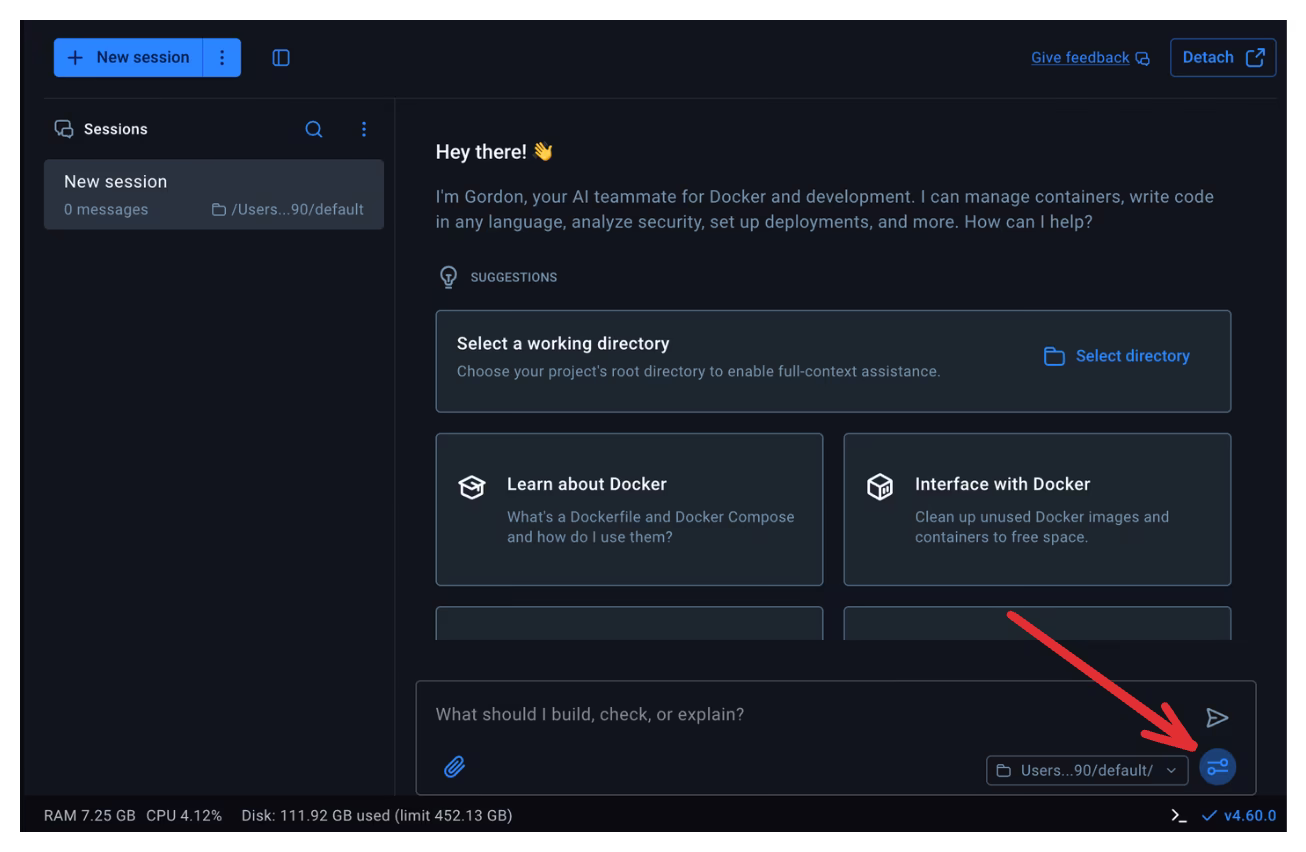Toggle the sidebar panel icon
This screenshot has height=852, width=1306.
[x=280, y=57]
